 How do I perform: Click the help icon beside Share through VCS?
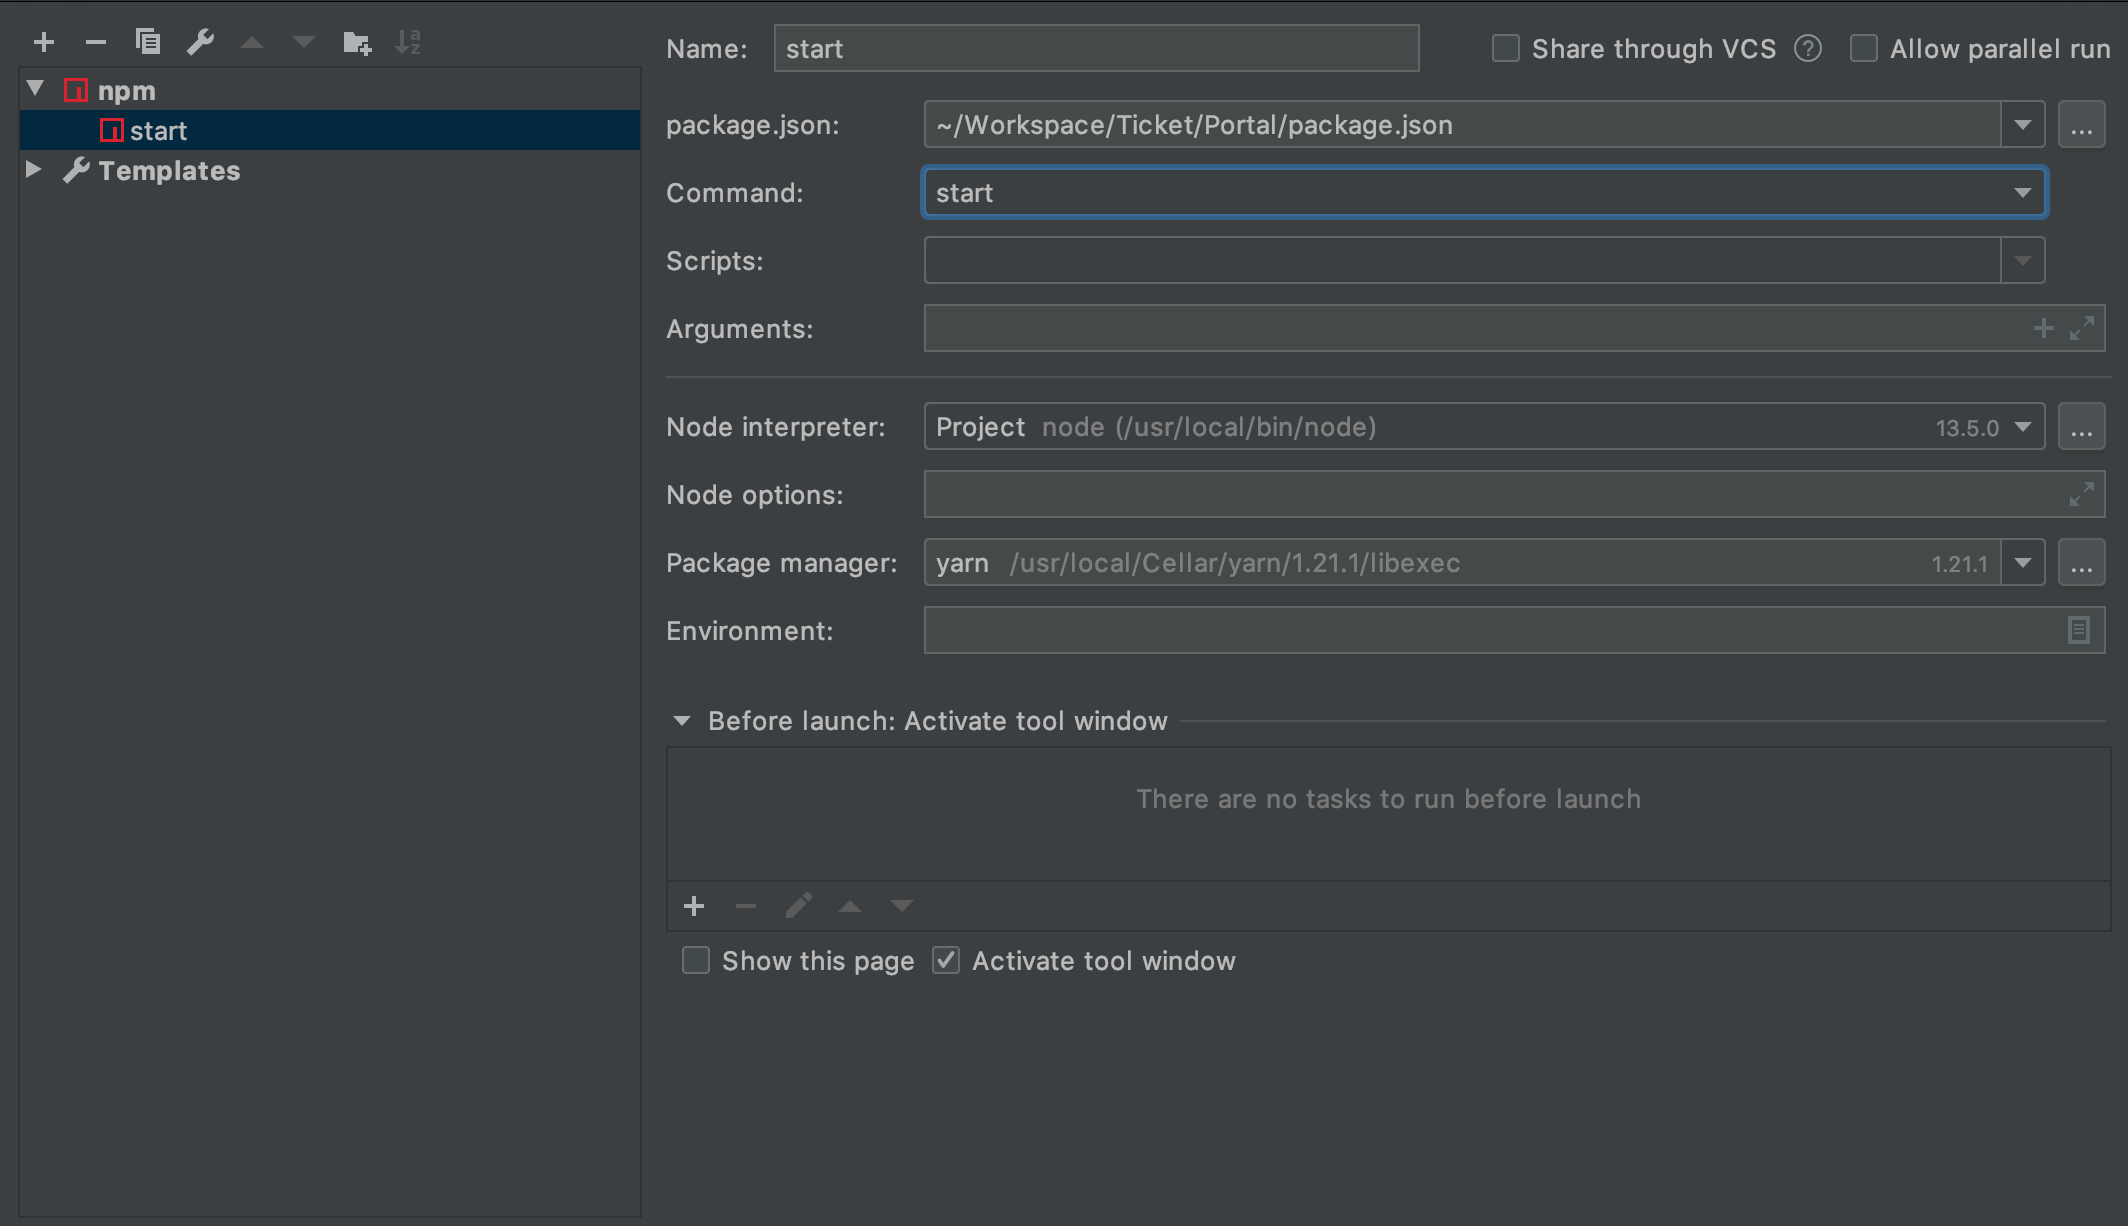1808,48
